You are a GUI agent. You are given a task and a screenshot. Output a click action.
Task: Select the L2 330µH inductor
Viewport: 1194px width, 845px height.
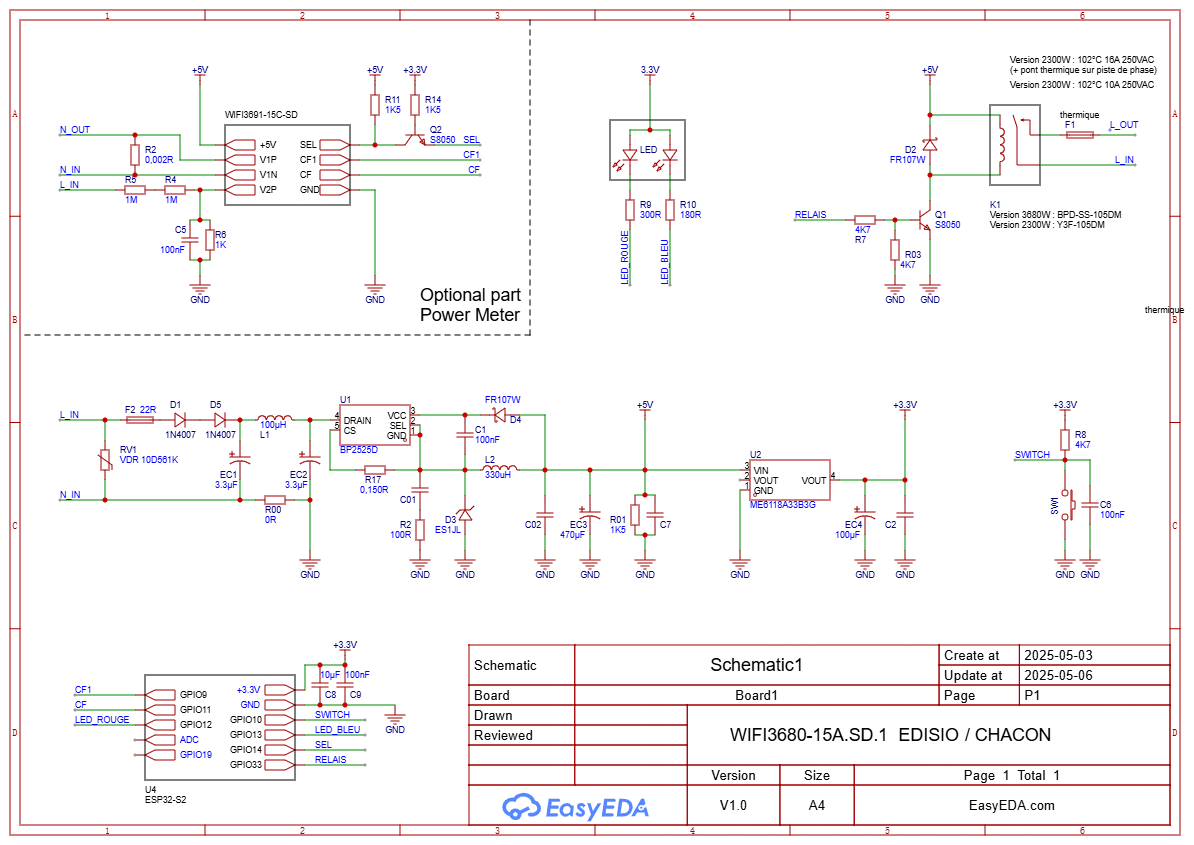coord(500,468)
